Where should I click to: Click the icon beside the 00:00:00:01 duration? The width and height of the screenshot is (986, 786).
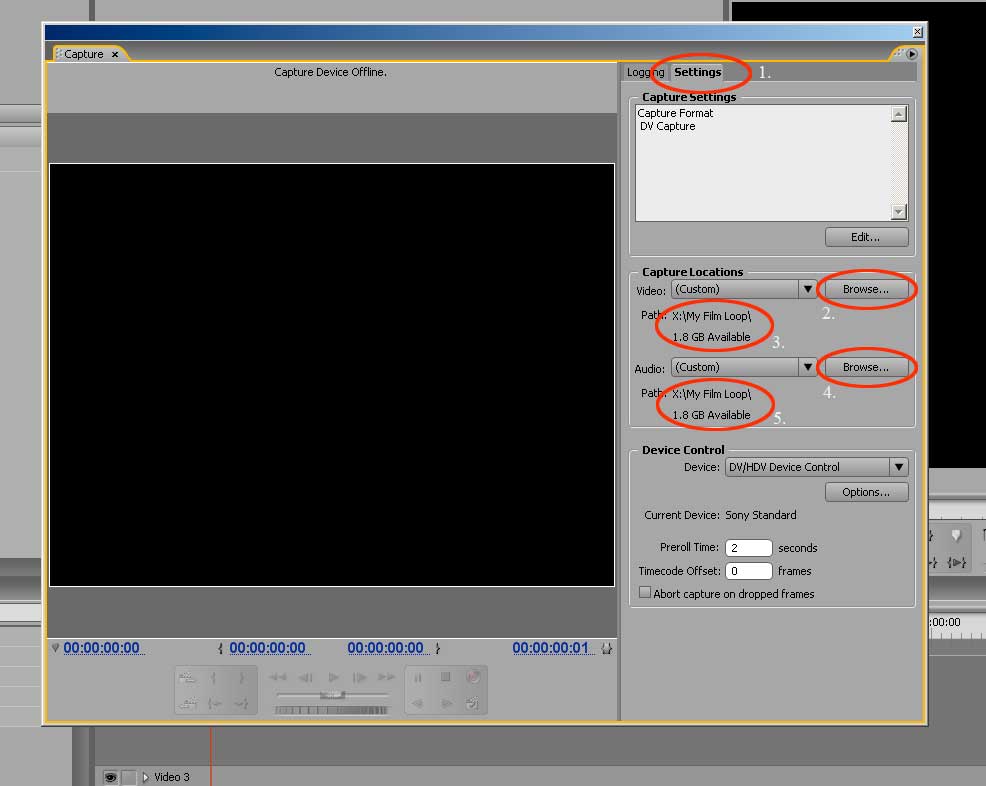click(x=606, y=648)
